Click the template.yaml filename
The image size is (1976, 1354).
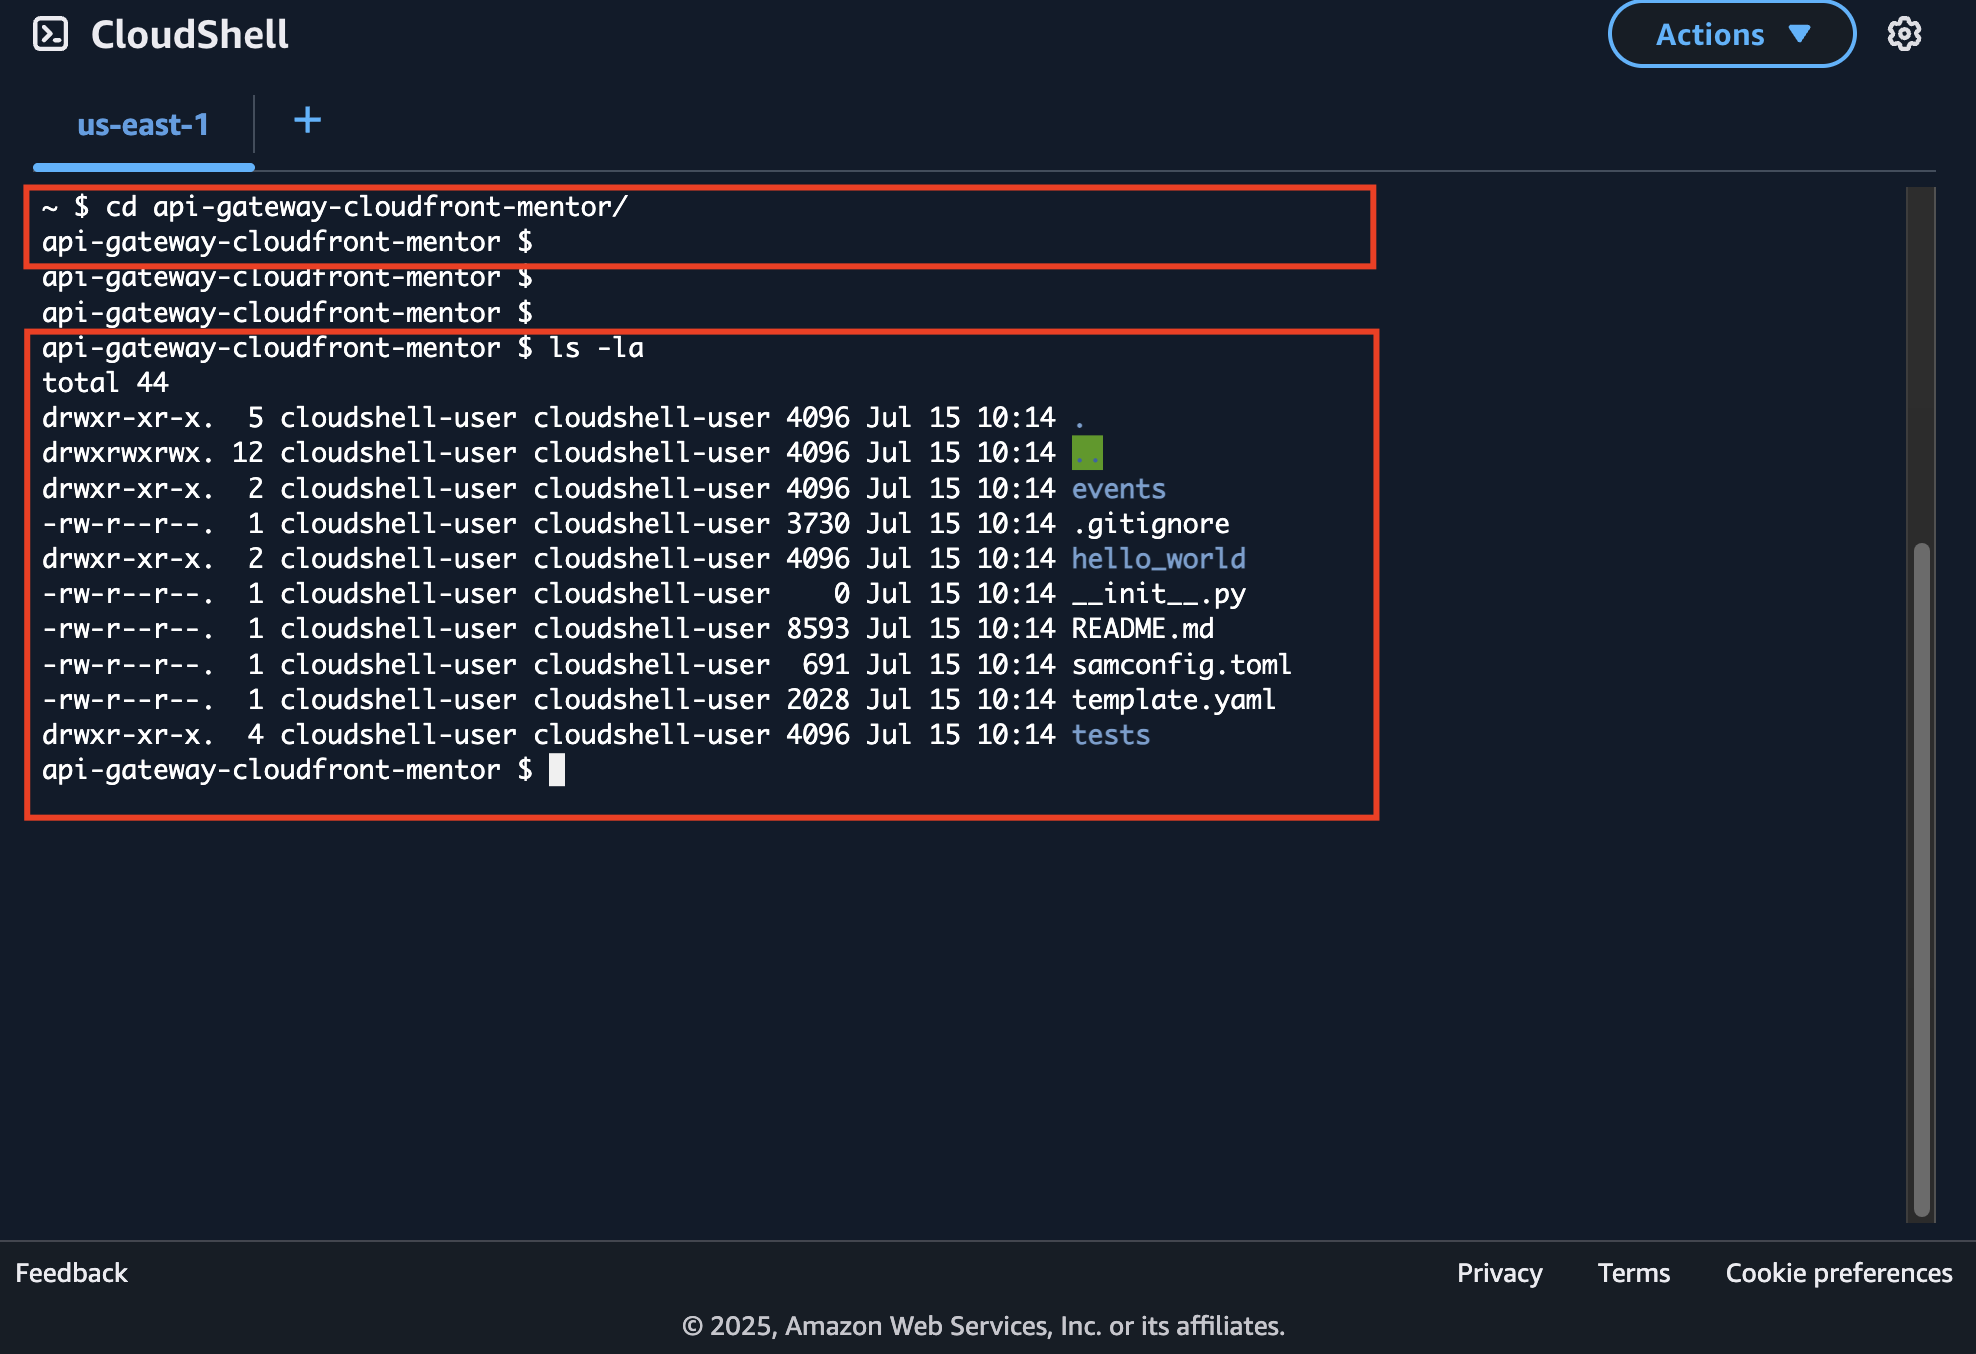pos(1173,700)
